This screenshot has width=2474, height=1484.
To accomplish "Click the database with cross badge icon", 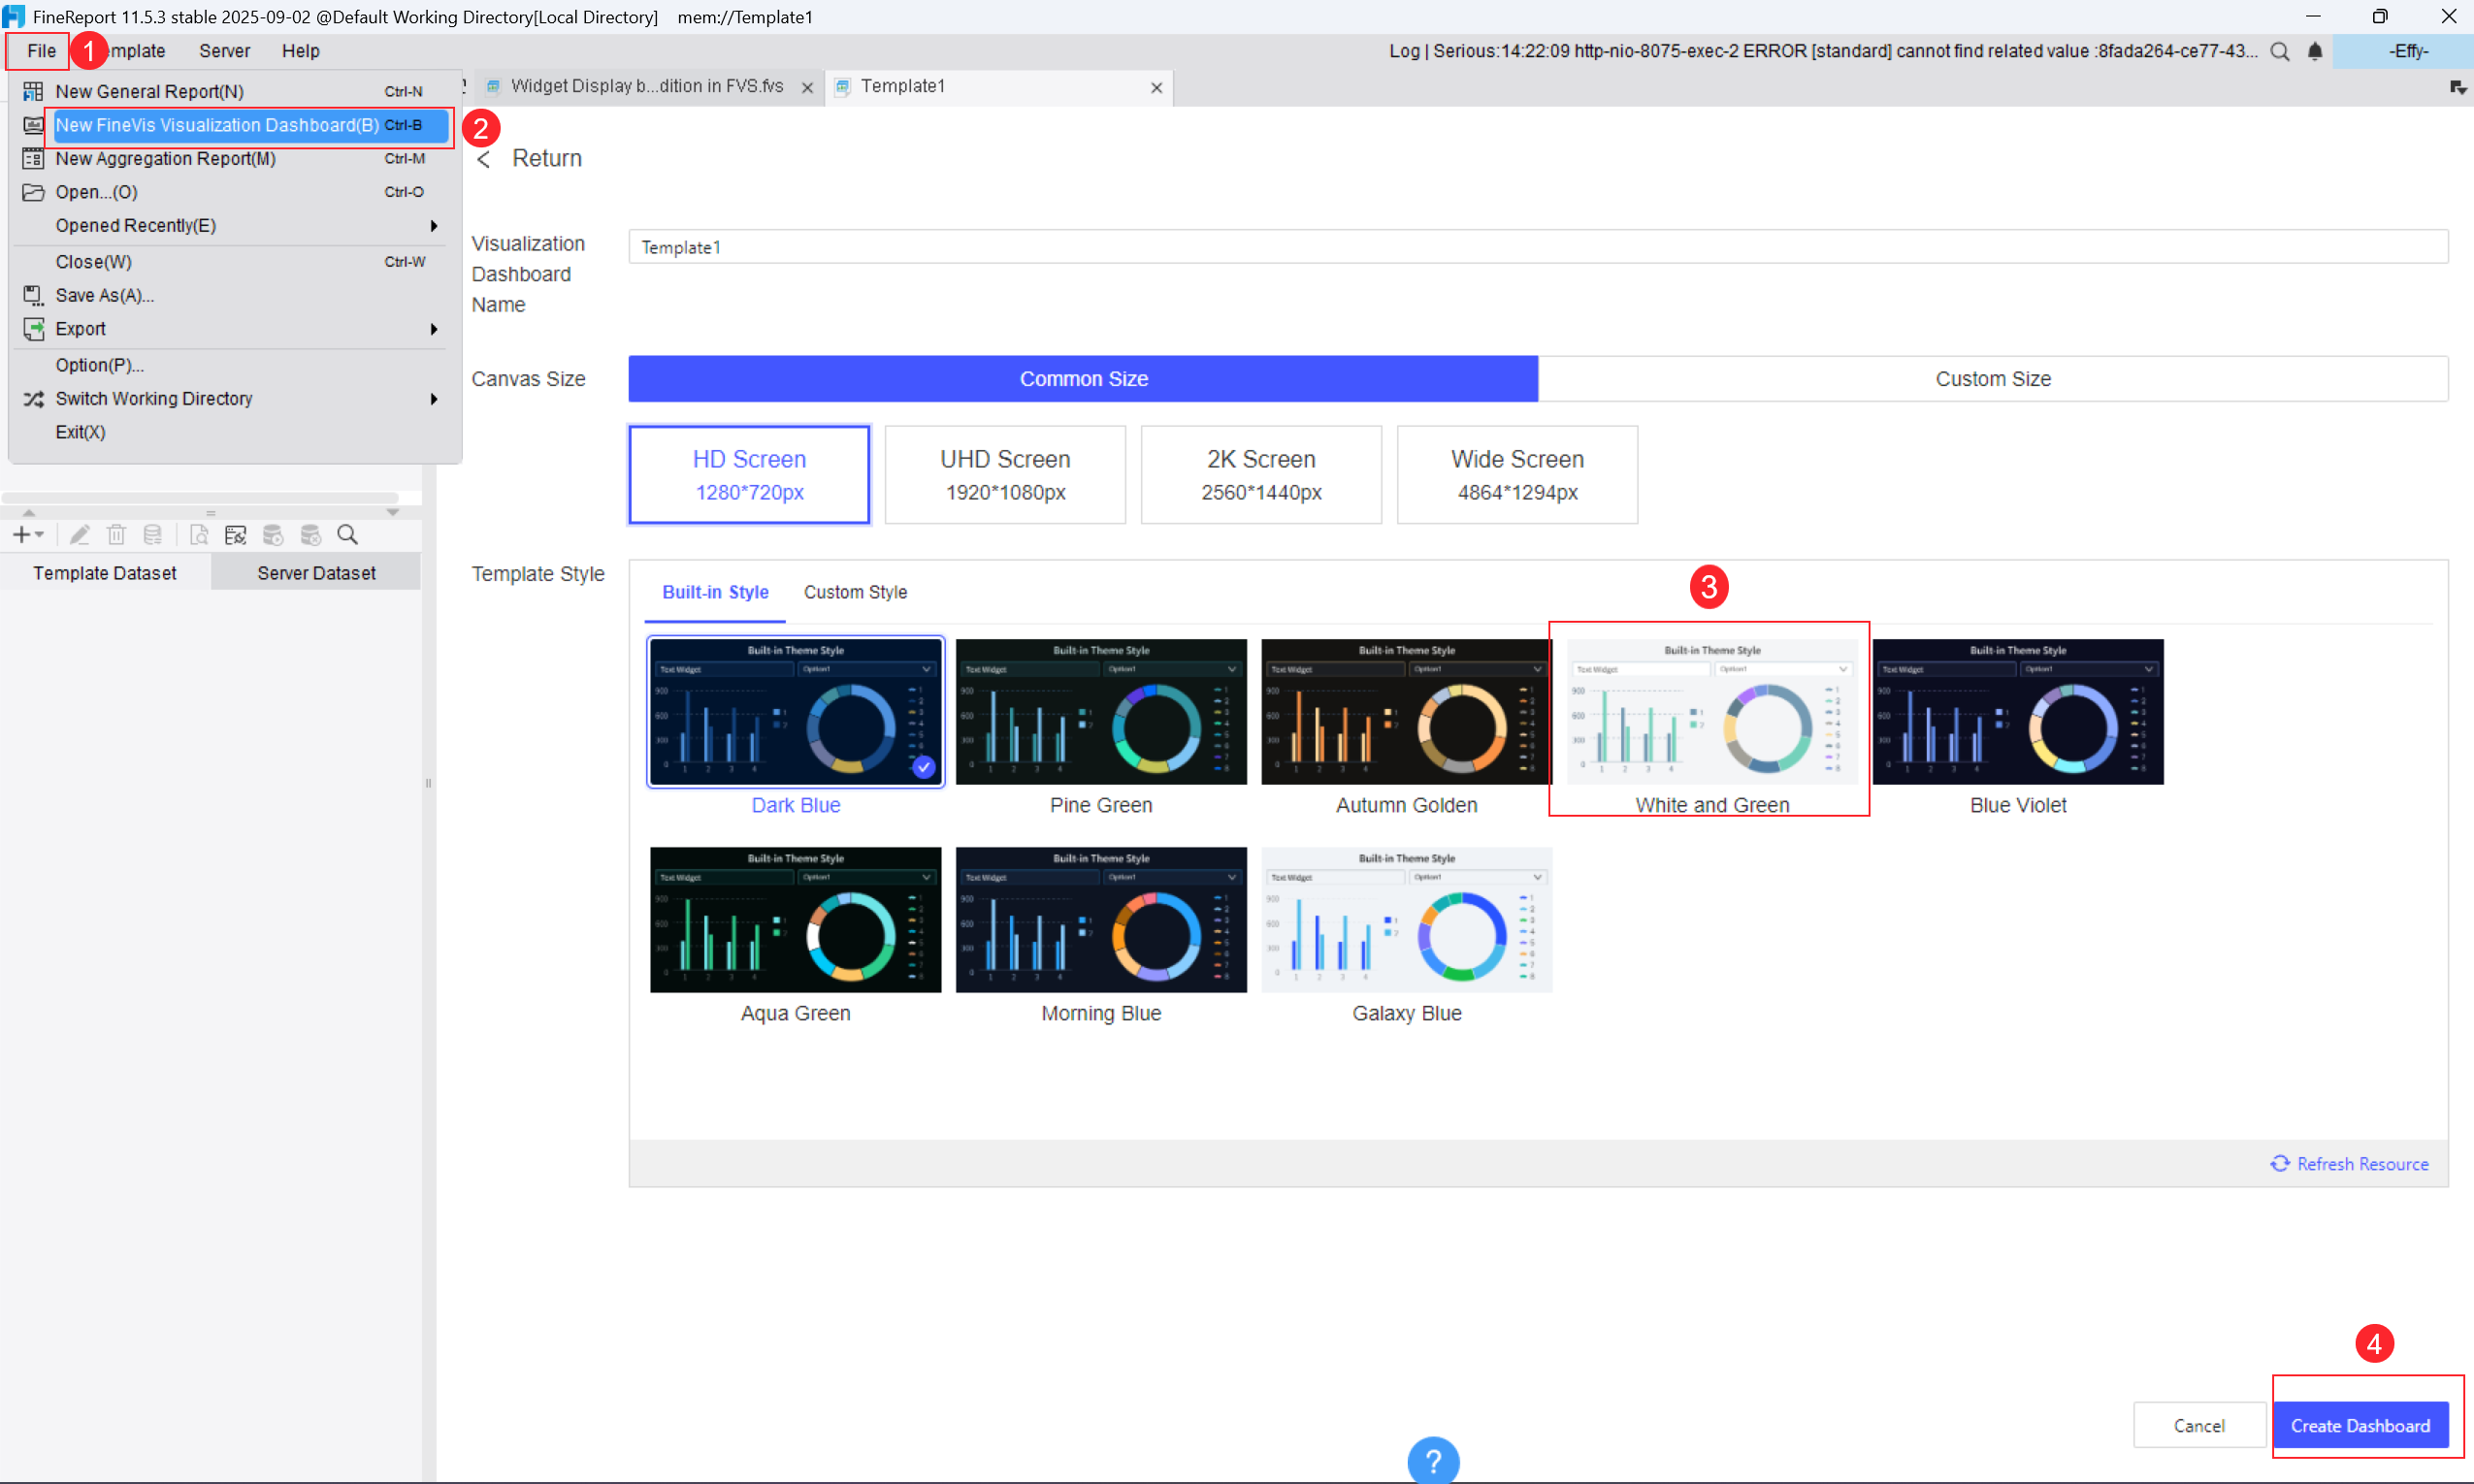I will 311,535.
